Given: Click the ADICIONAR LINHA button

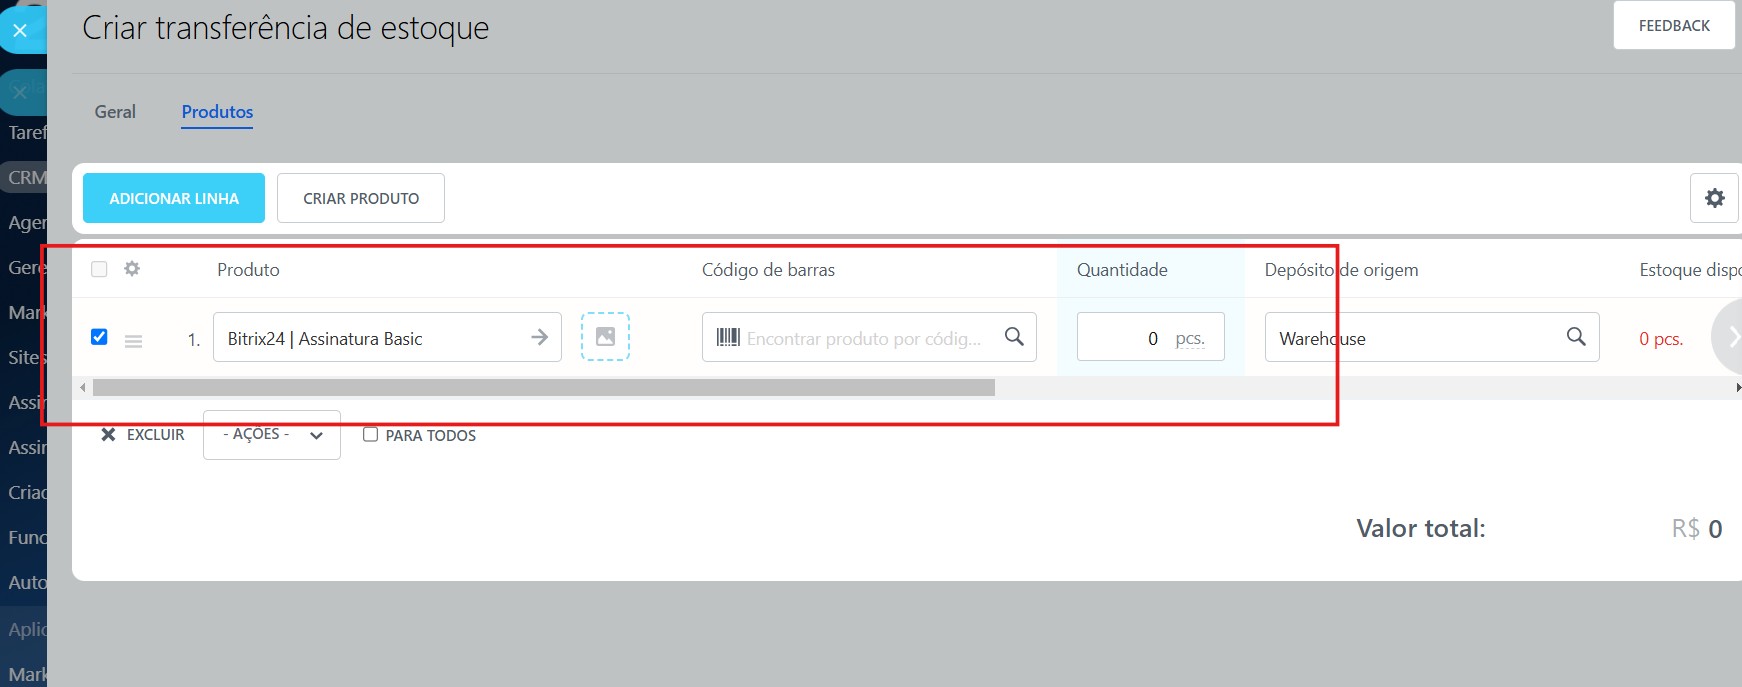Looking at the screenshot, I should pos(174,198).
